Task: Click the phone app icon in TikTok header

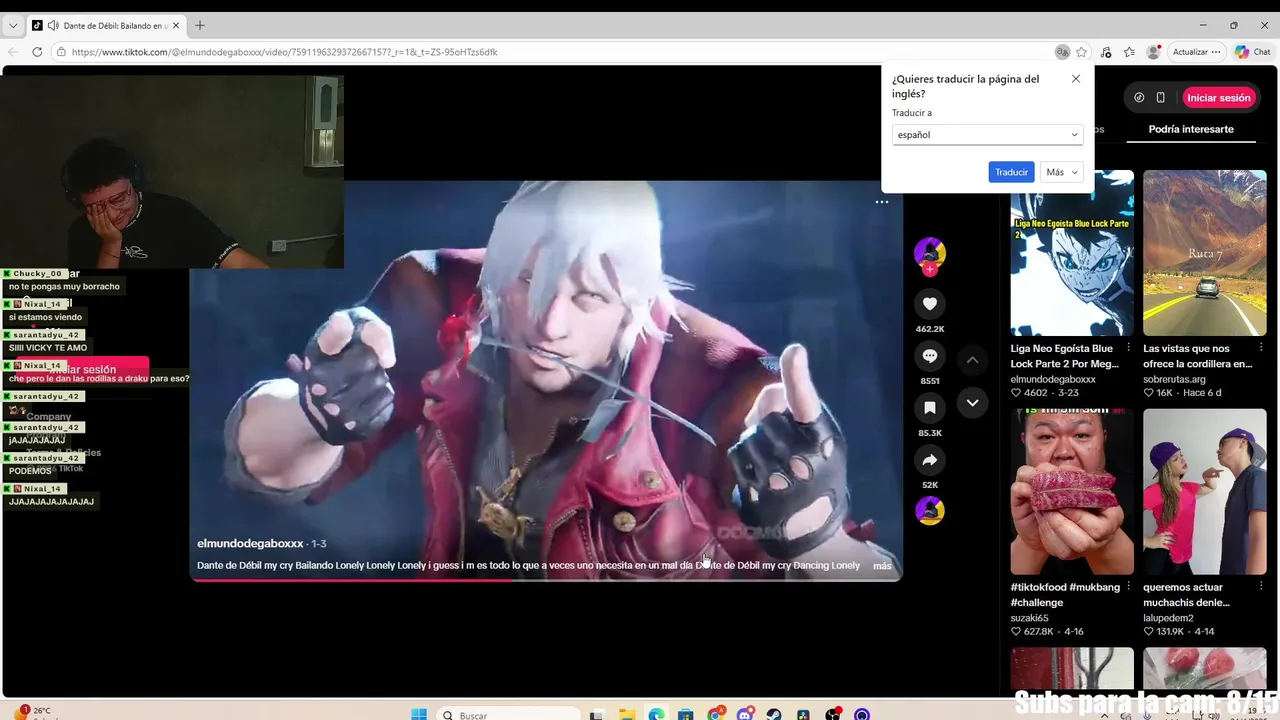Action: [1160, 98]
